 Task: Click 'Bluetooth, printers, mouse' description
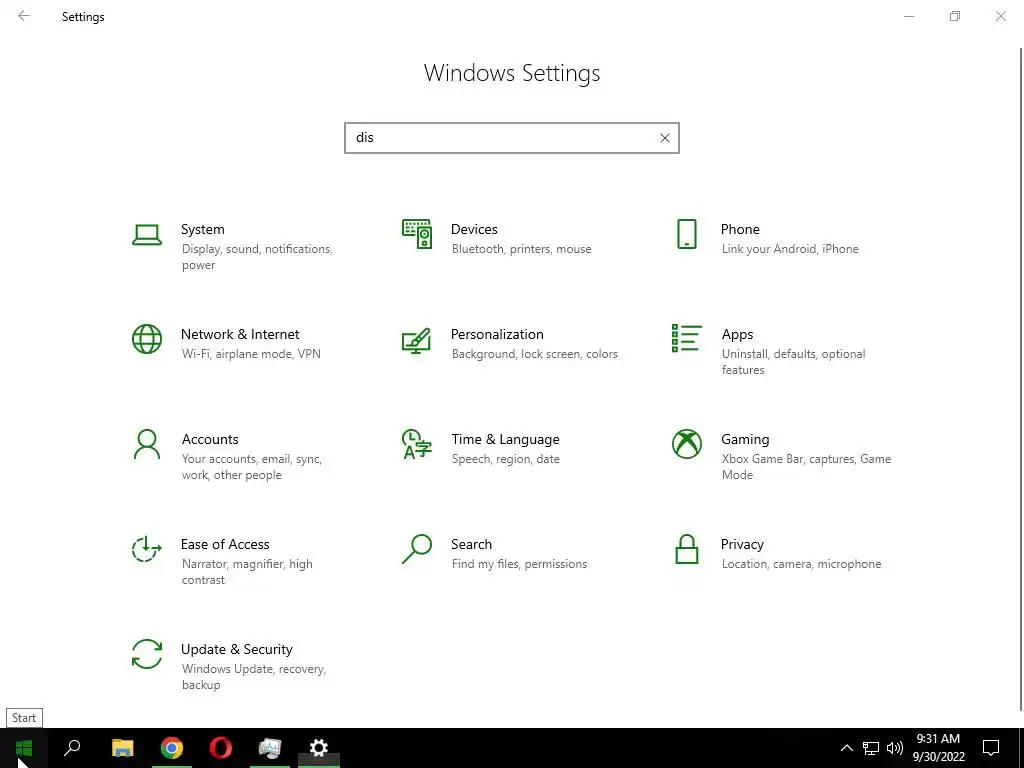521,249
